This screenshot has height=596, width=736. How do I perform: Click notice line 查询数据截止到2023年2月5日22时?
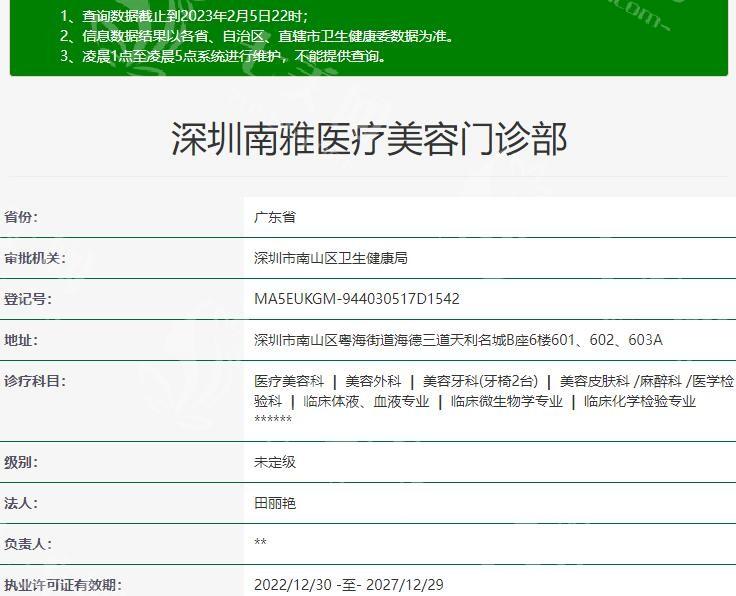click(184, 16)
